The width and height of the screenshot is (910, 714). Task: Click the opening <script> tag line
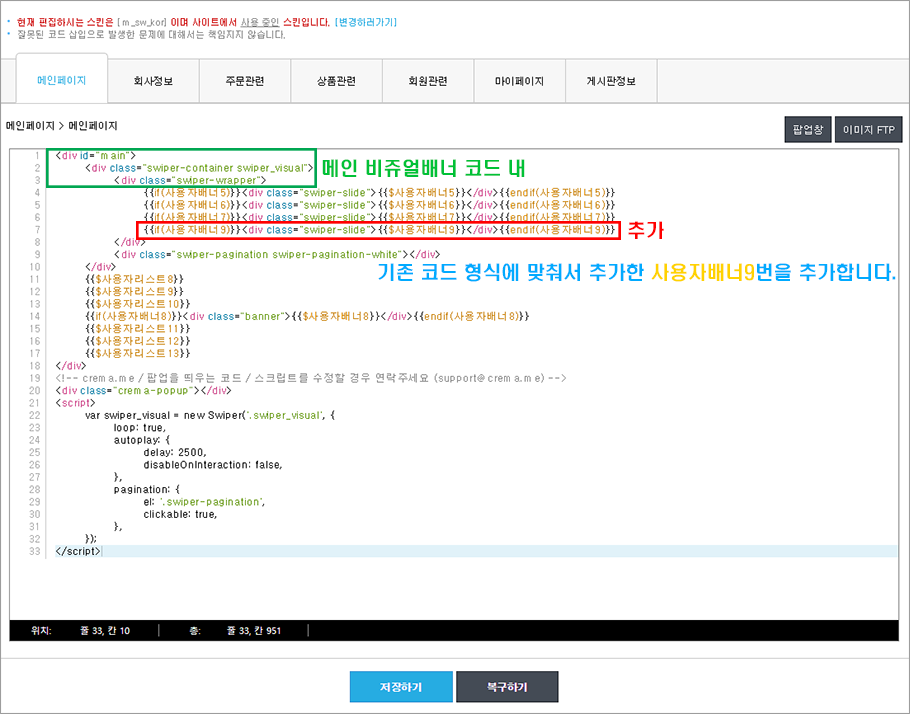tap(75, 403)
